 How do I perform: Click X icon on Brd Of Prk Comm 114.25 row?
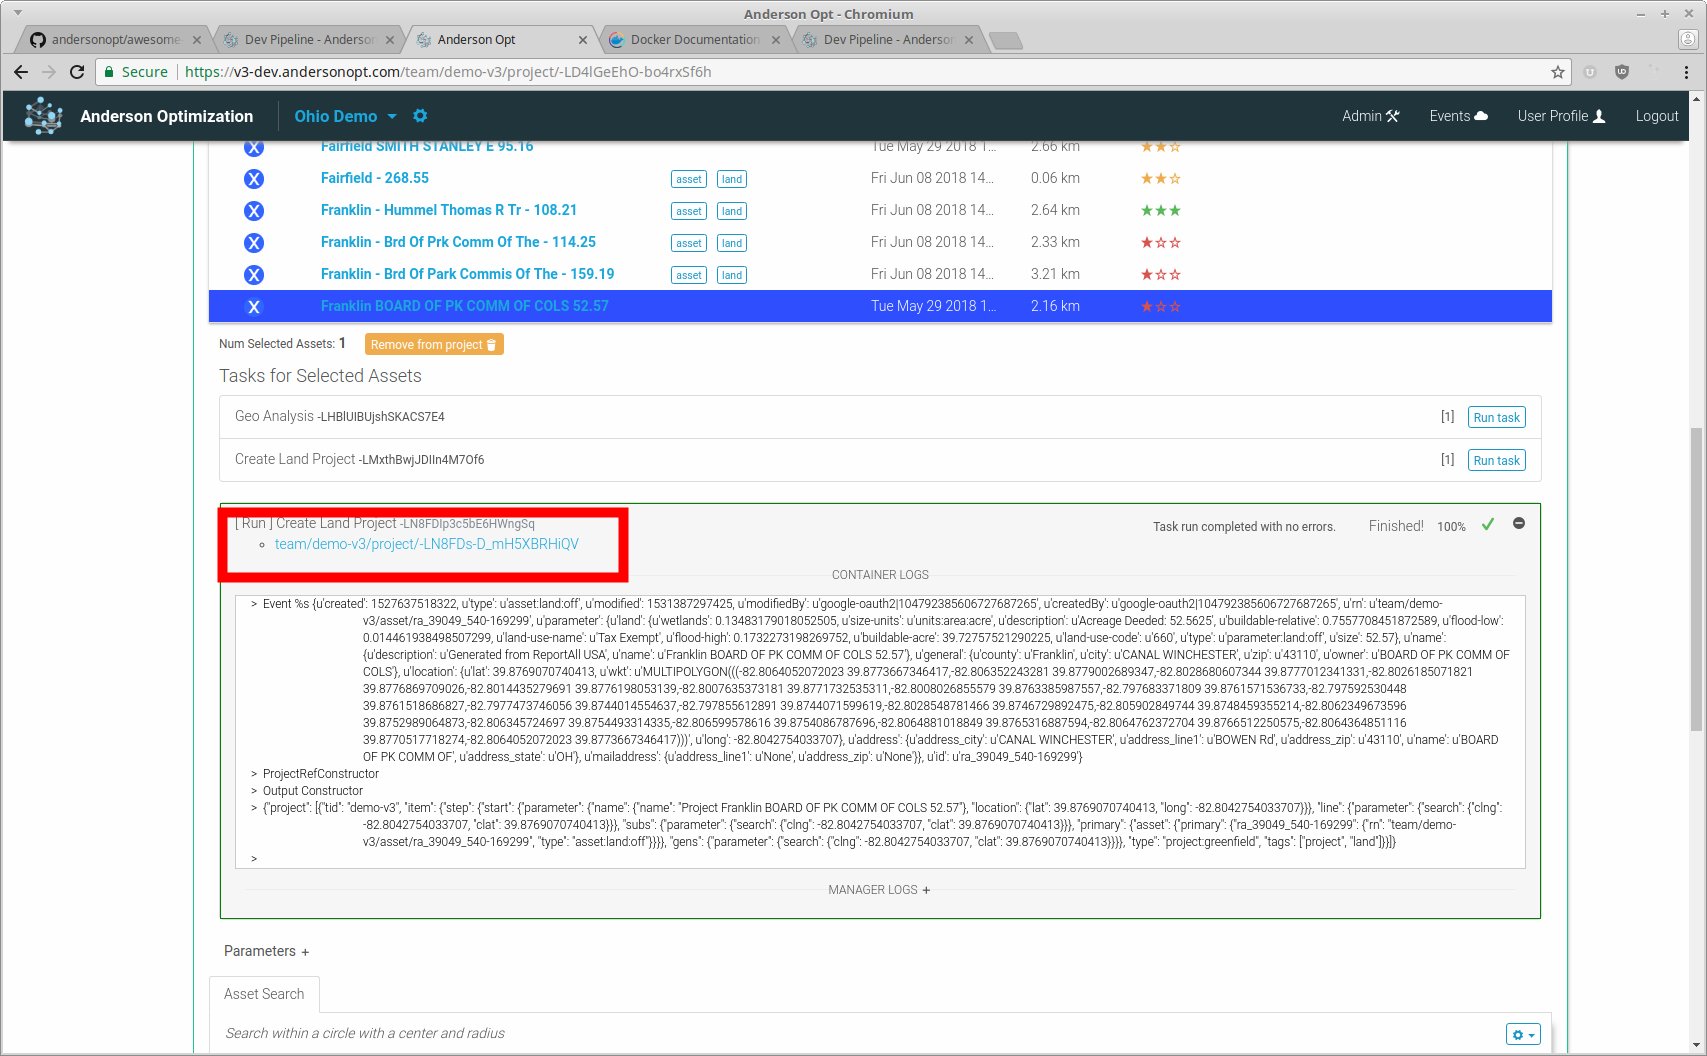click(254, 243)
